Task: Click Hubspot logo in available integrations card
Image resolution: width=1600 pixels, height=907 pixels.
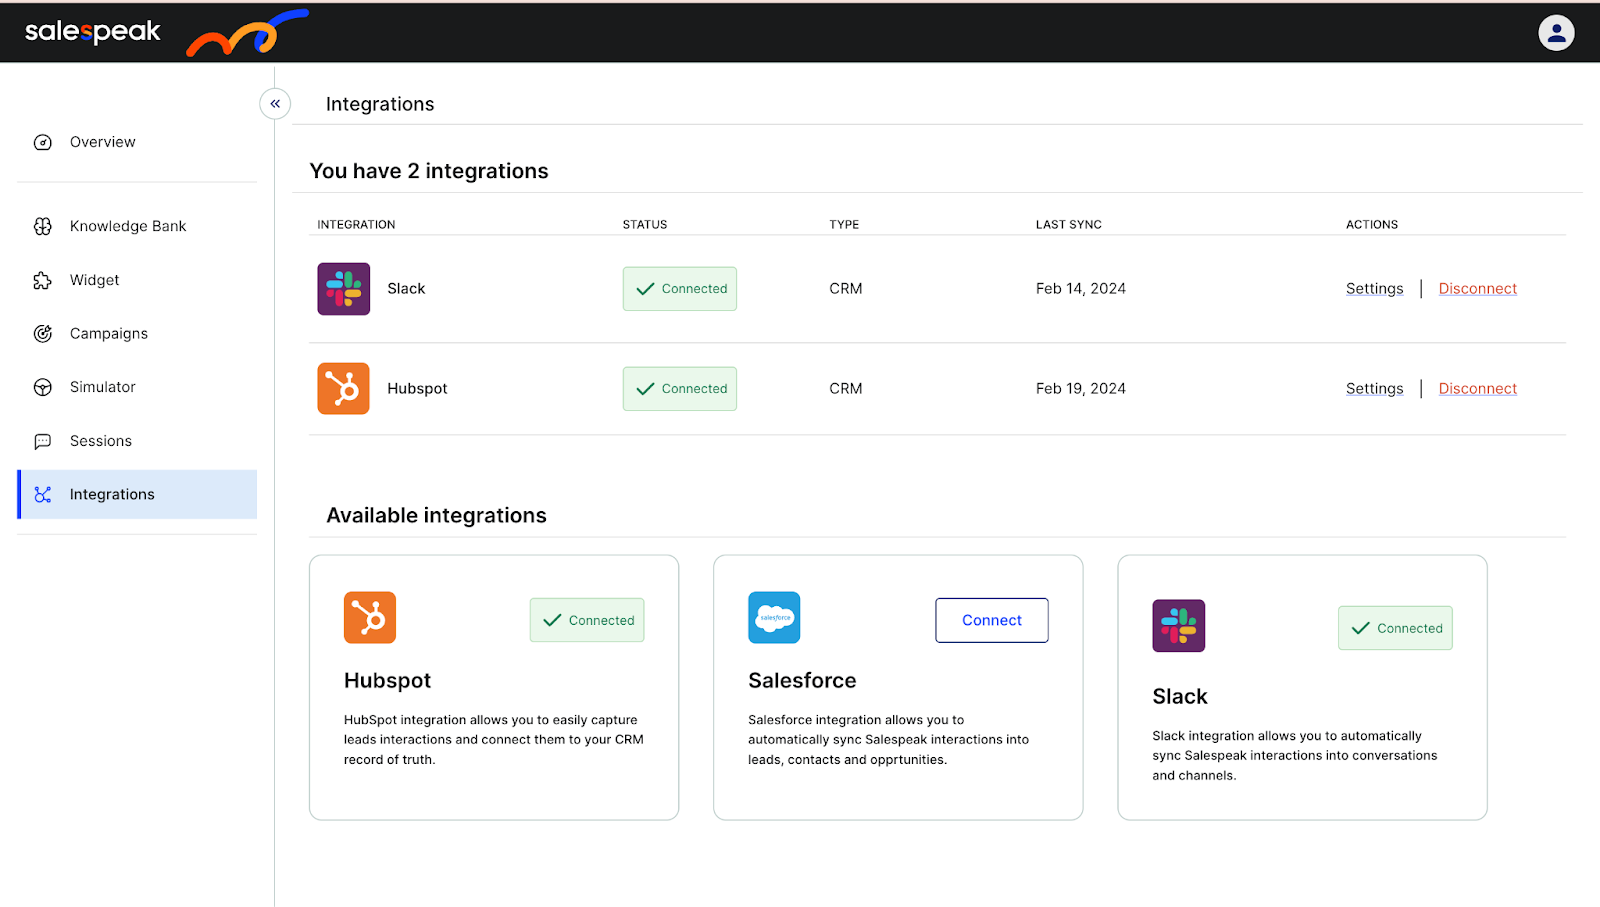Action: coord(370,617)
